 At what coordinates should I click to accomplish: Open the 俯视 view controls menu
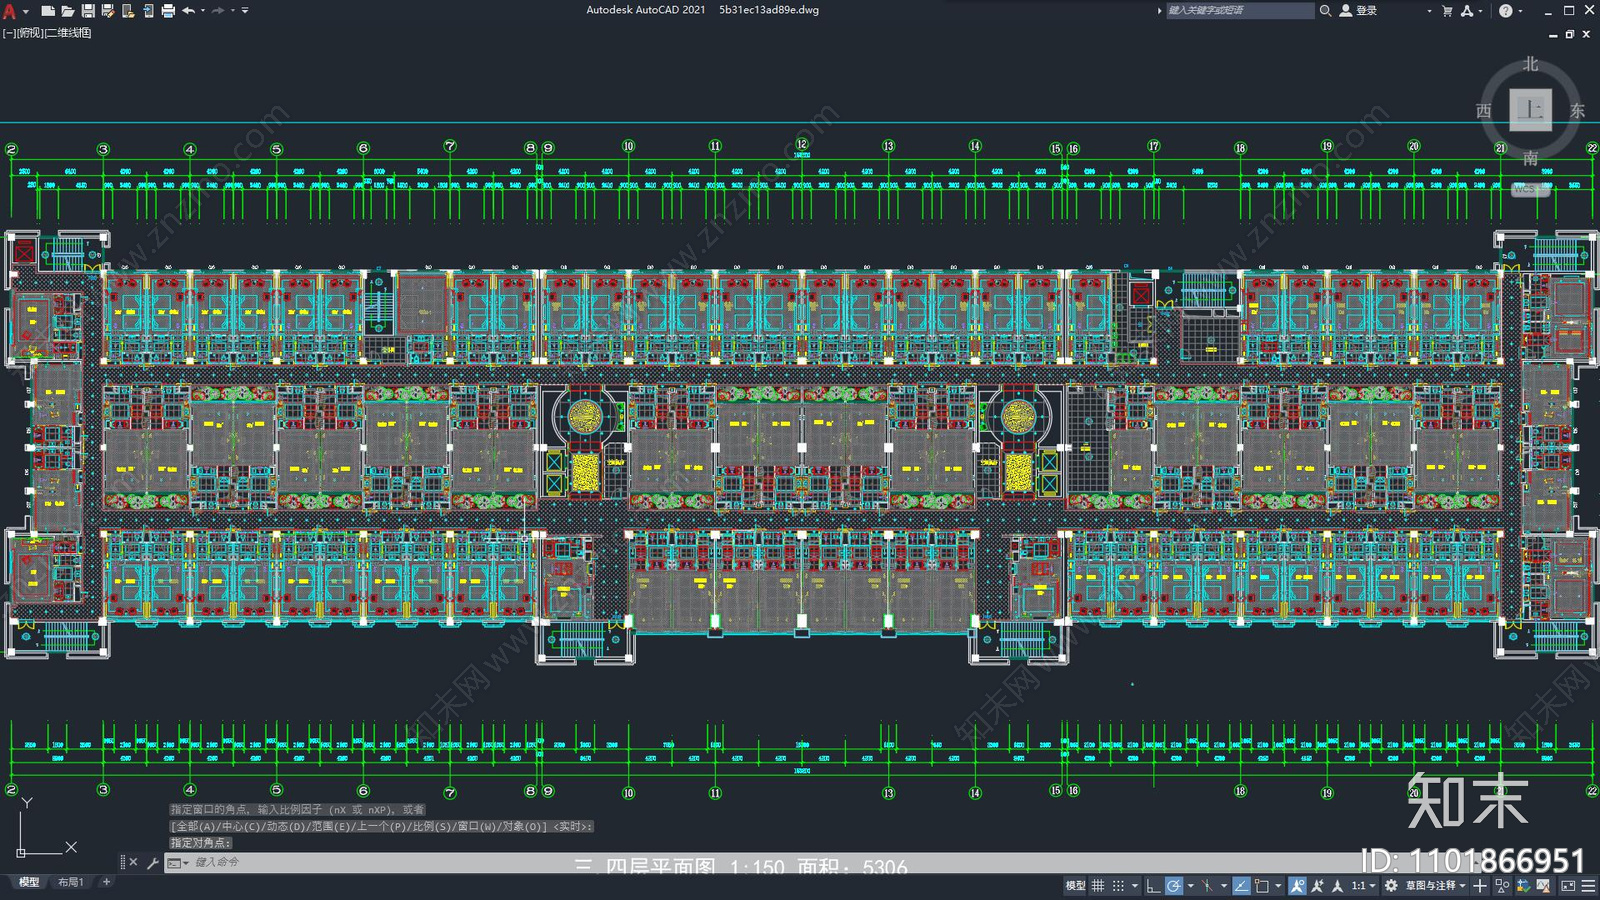31,33
